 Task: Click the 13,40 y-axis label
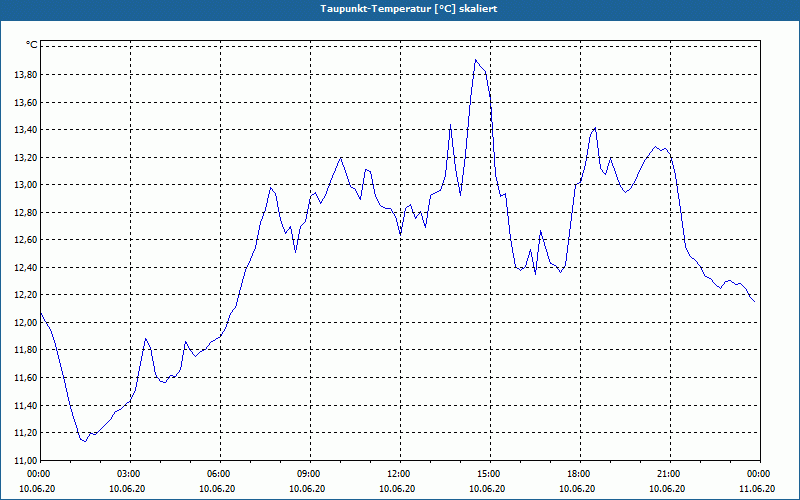click(27, 130)
